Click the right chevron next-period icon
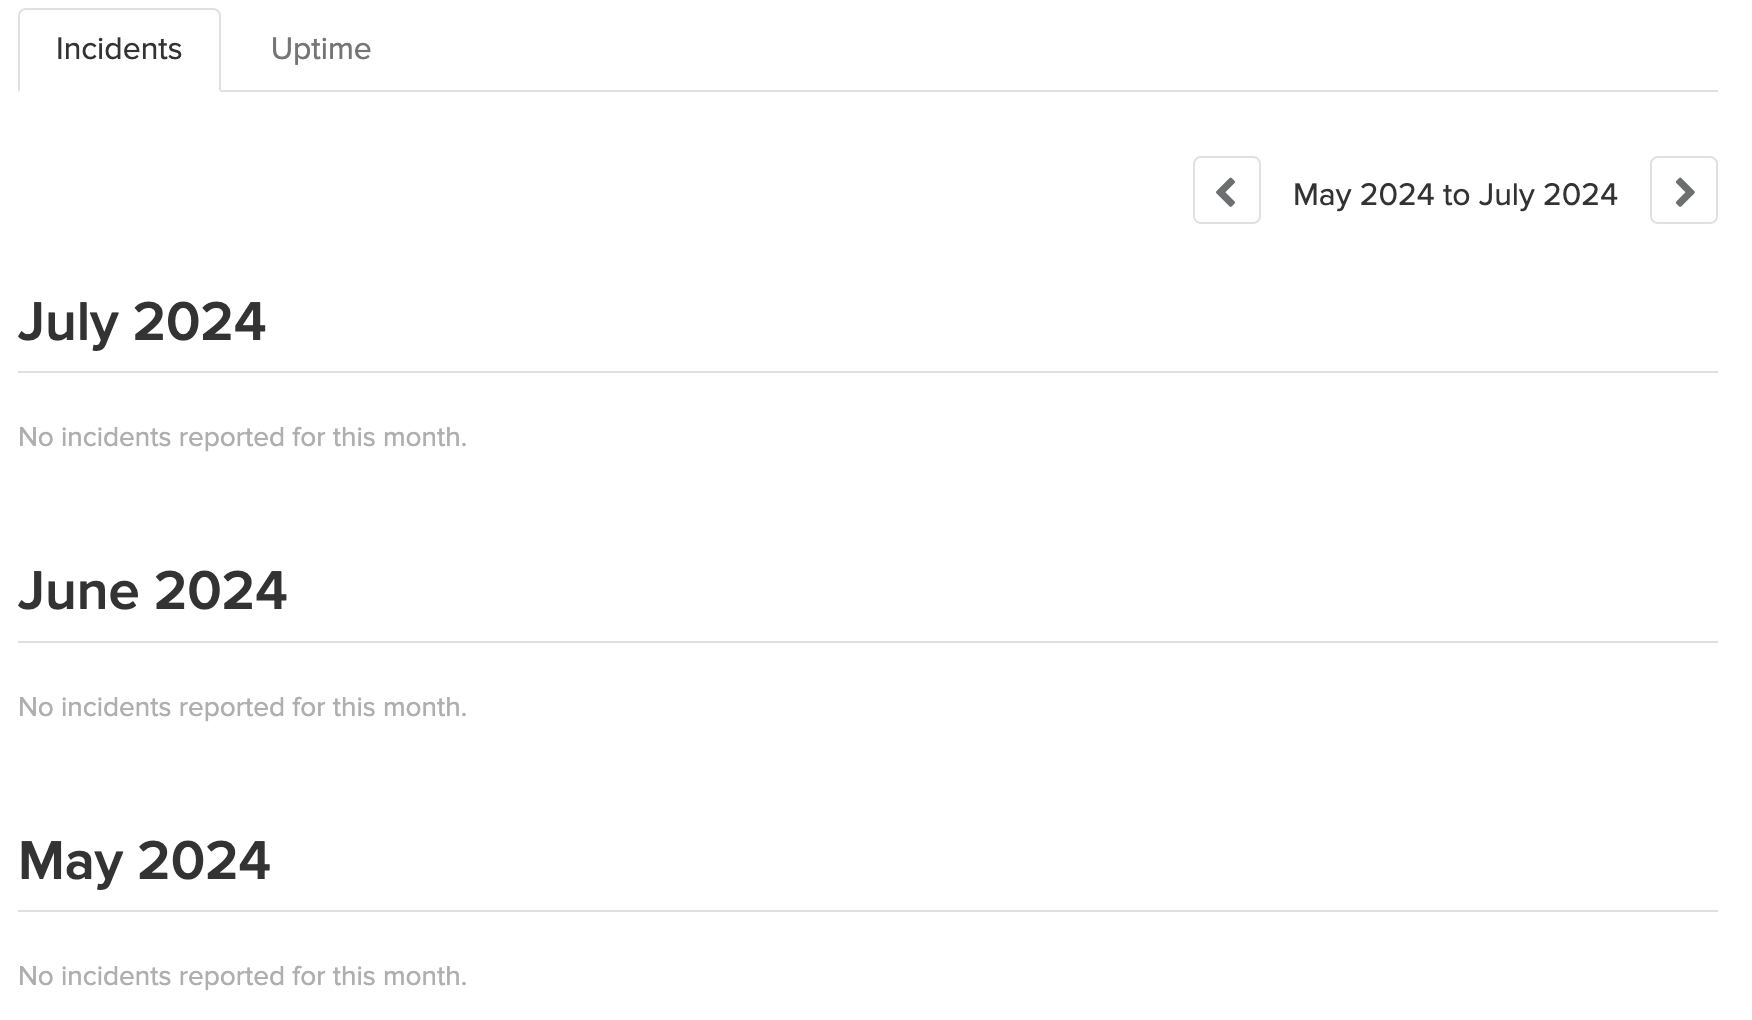 [x=1684, y=191]
